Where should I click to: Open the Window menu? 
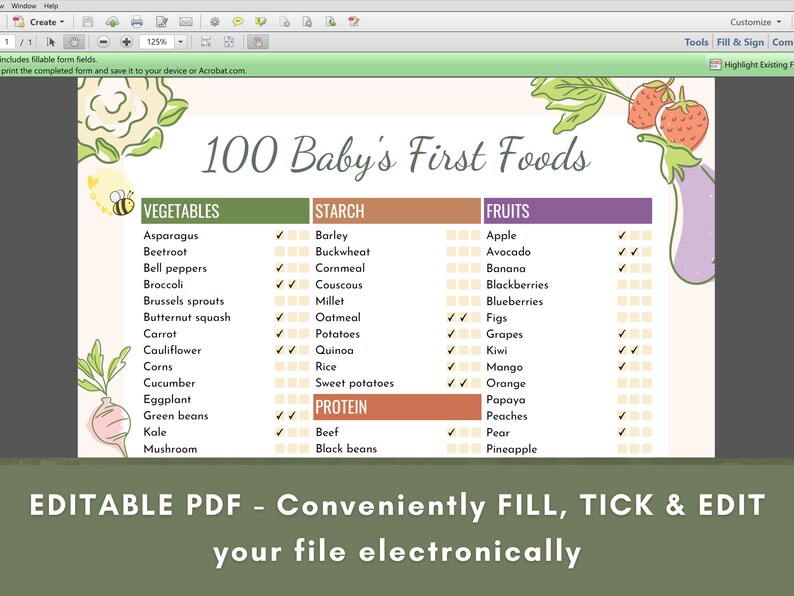(24, 6)
